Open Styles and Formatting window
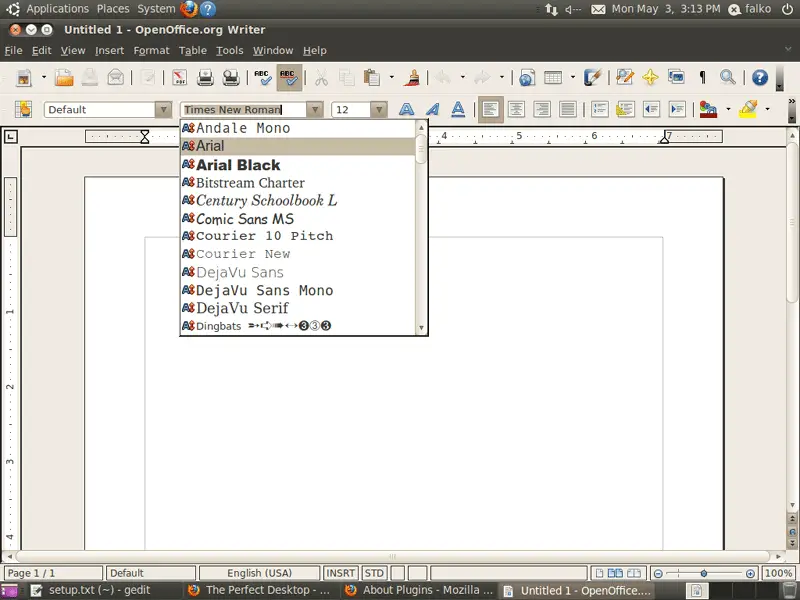800x600 pixels. coord(23,109)
